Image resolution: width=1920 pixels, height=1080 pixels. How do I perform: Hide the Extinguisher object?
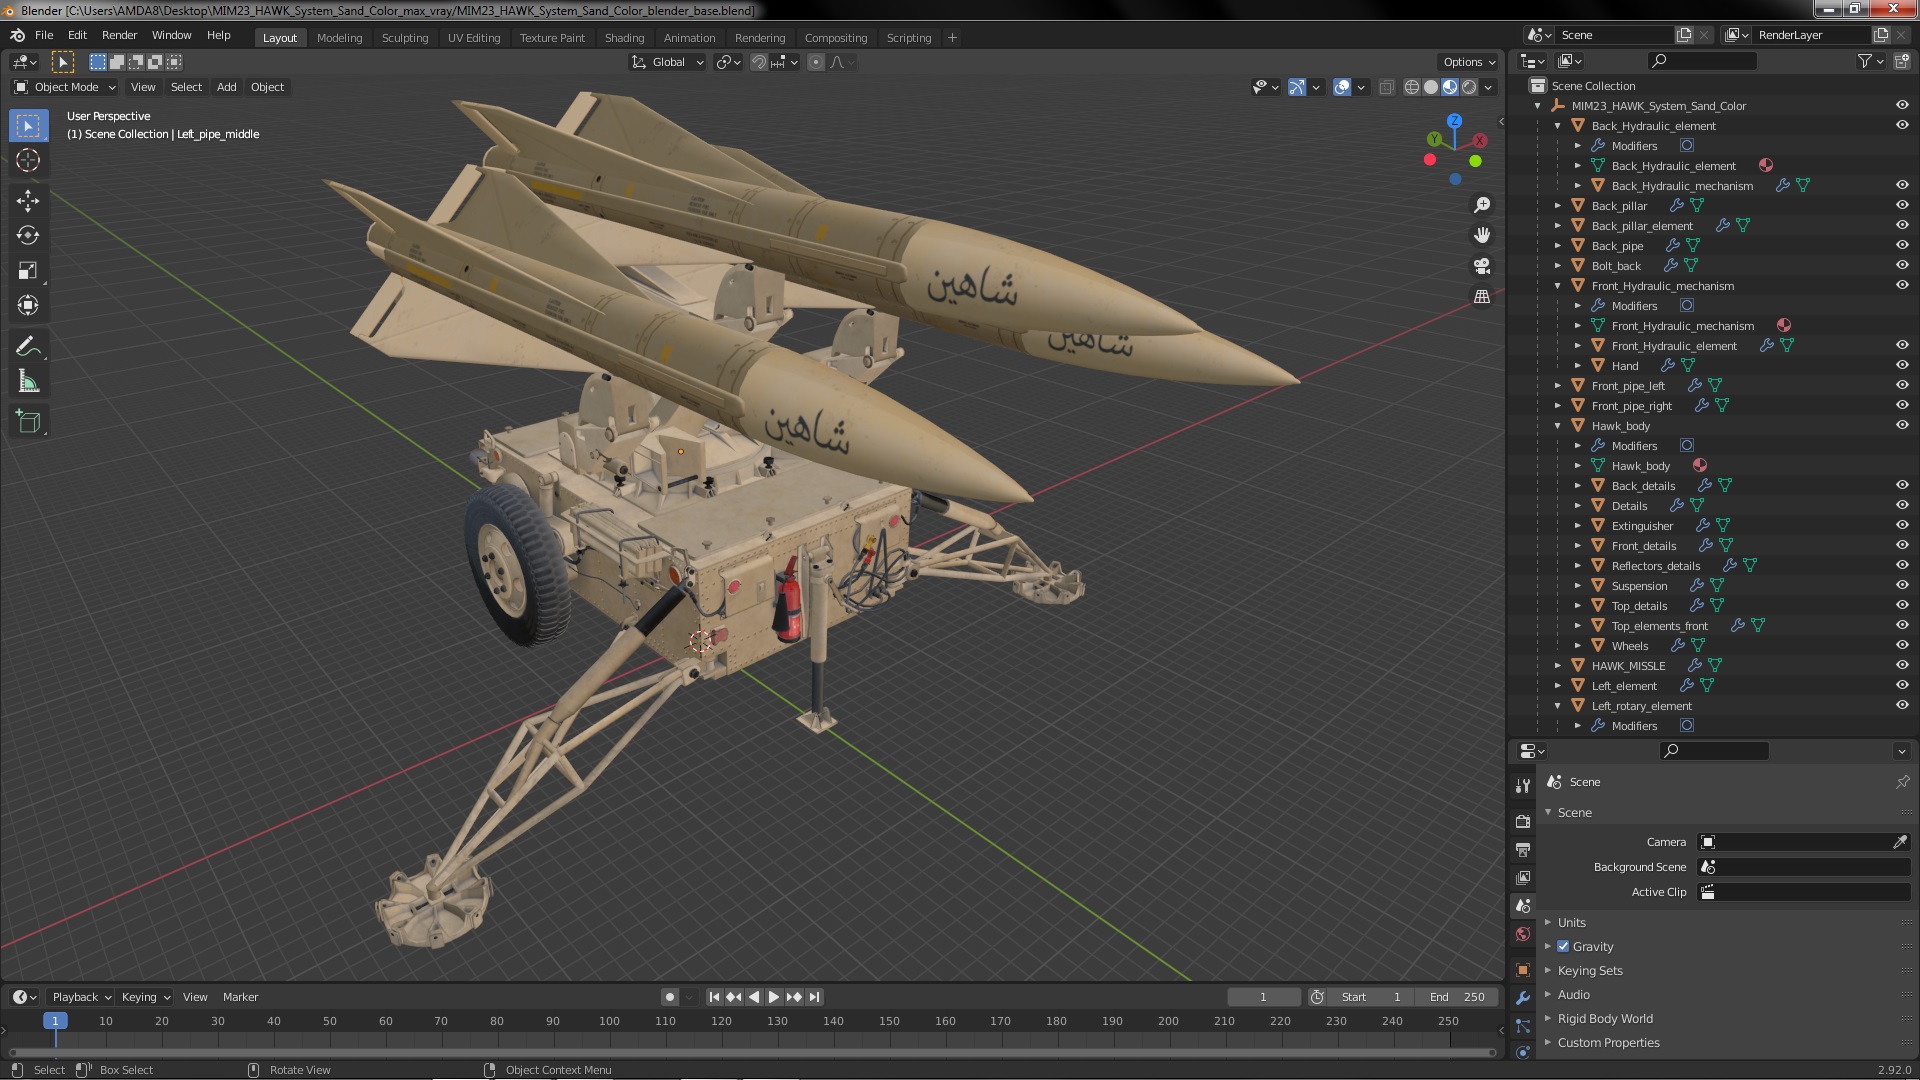pyautogui.click(x=1902, y=525)
